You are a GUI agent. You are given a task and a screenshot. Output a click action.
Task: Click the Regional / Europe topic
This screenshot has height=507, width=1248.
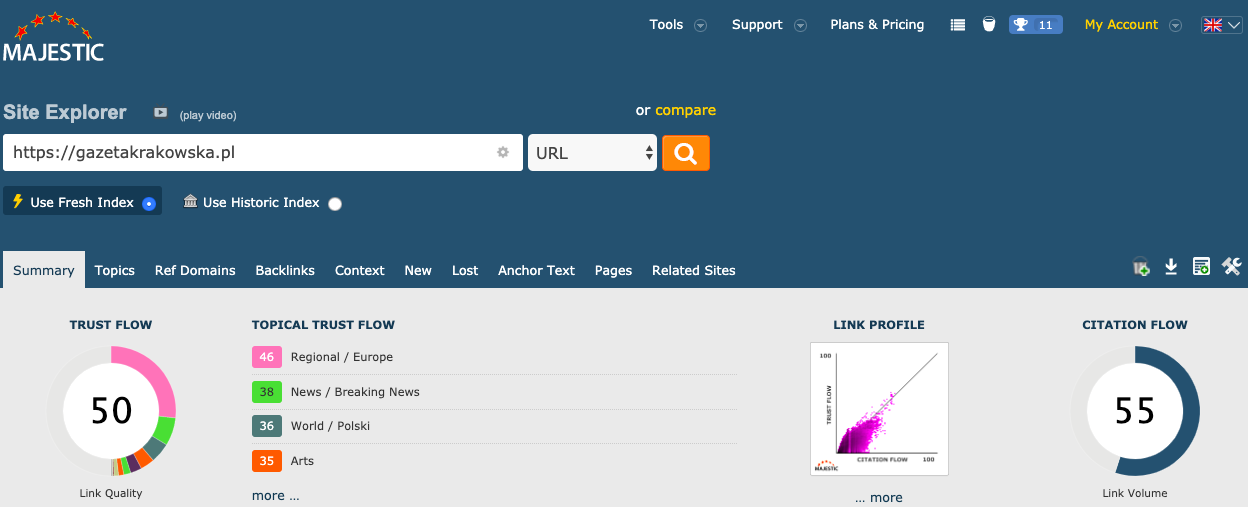click(x=342, y=357)
